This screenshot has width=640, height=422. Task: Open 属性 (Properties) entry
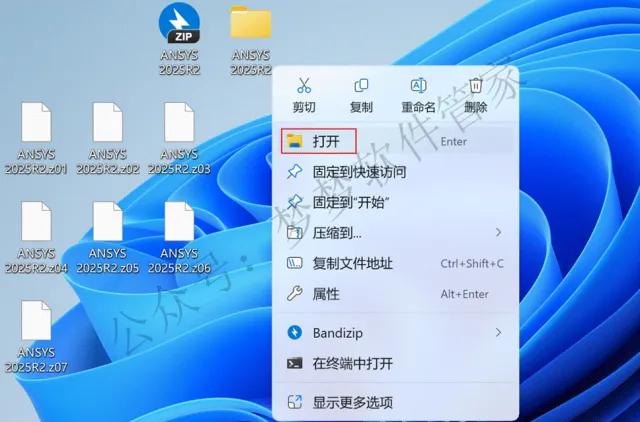(395, 294)
